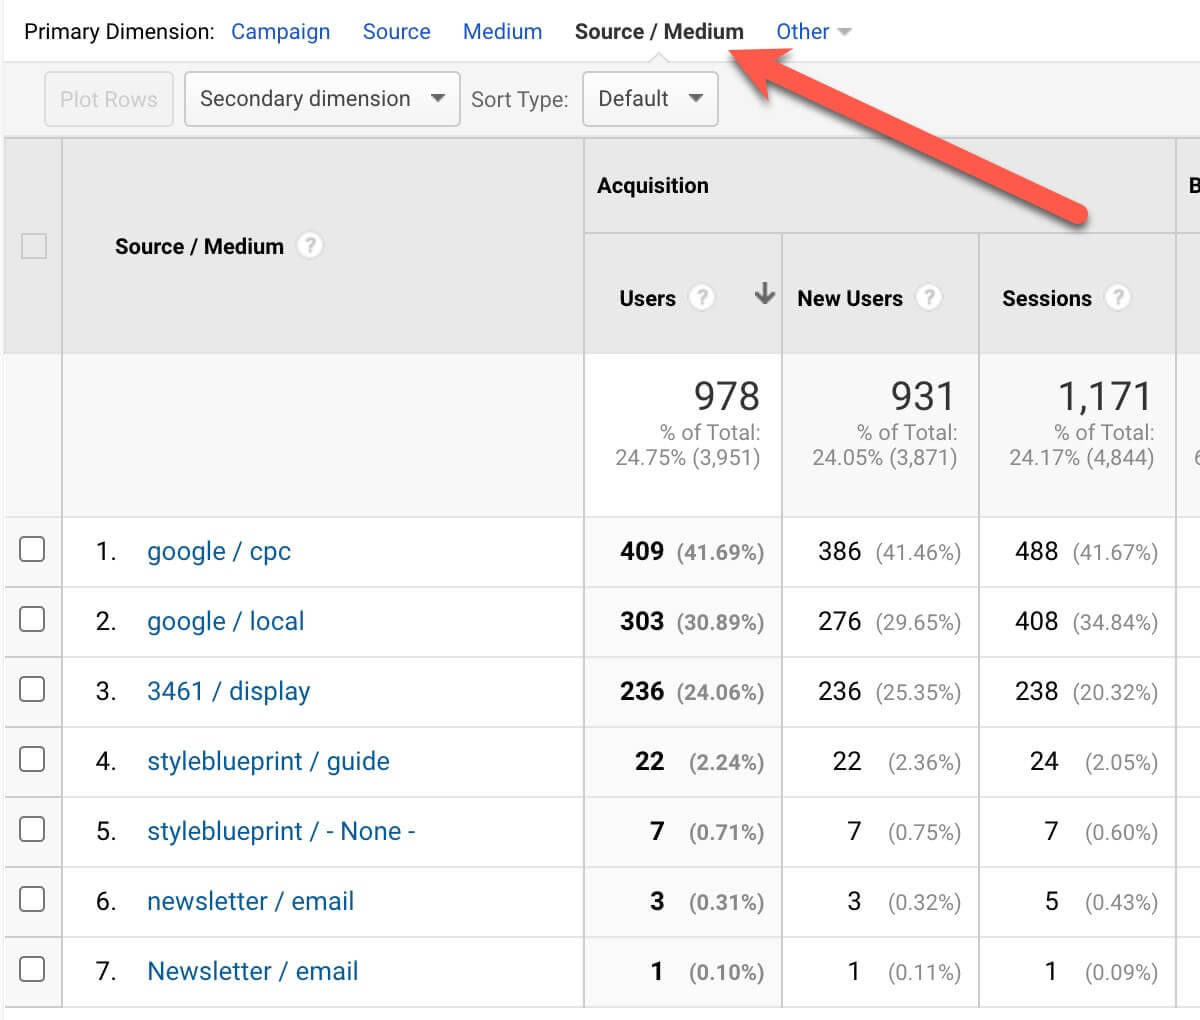Click the Source / Medium column header text
Screen dimensions: 1200x1020
(x=199, y=246)
